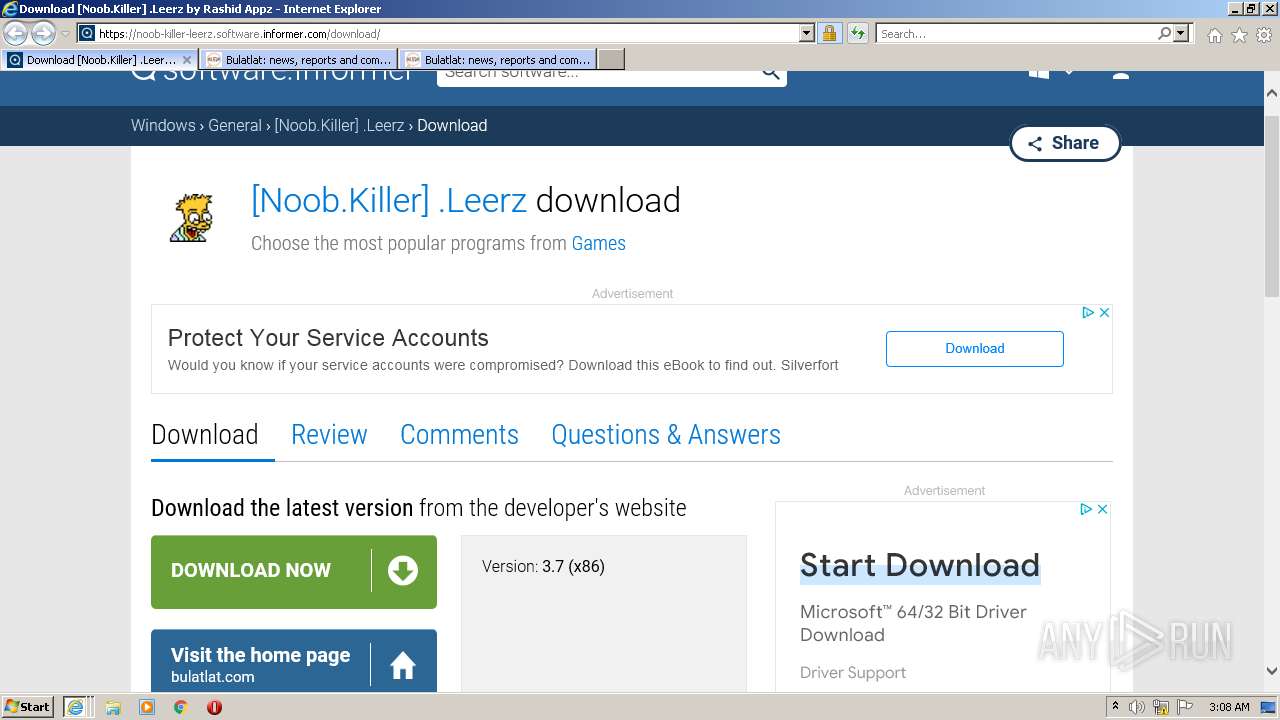Image resolution: width=1280 pixels, height=720 pixels.
Task: Click the Windows platform icon in header
Action: pos(1039,73)
